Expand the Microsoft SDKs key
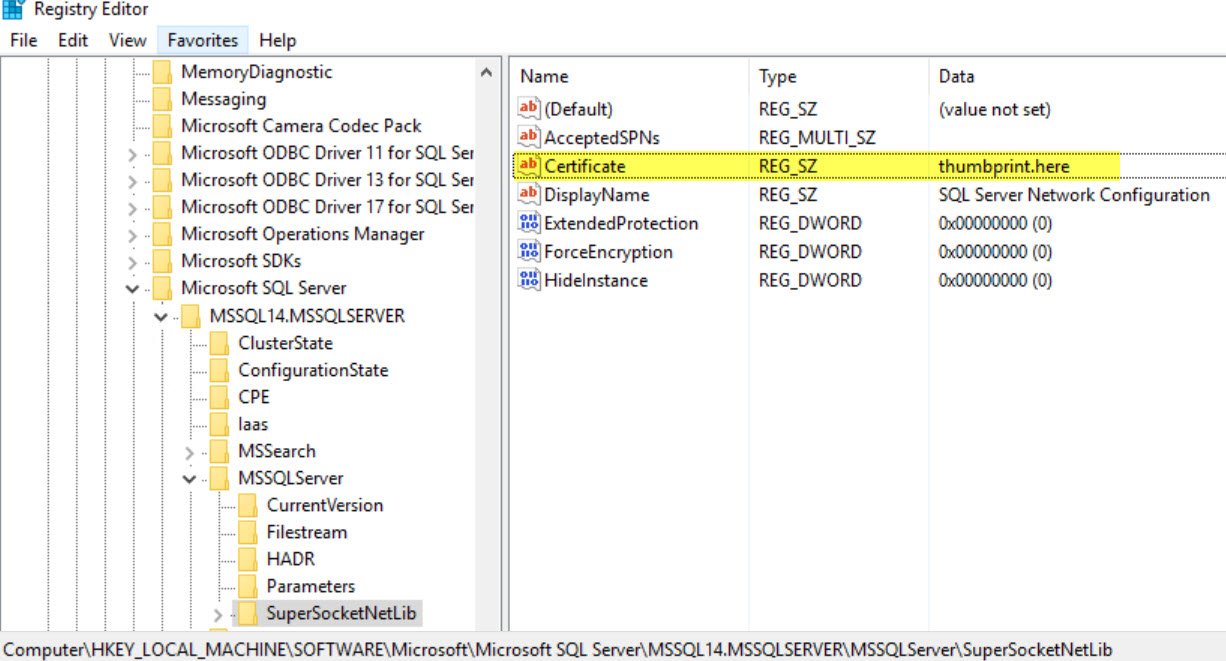The image size is (1226, 661). point(133,262)
